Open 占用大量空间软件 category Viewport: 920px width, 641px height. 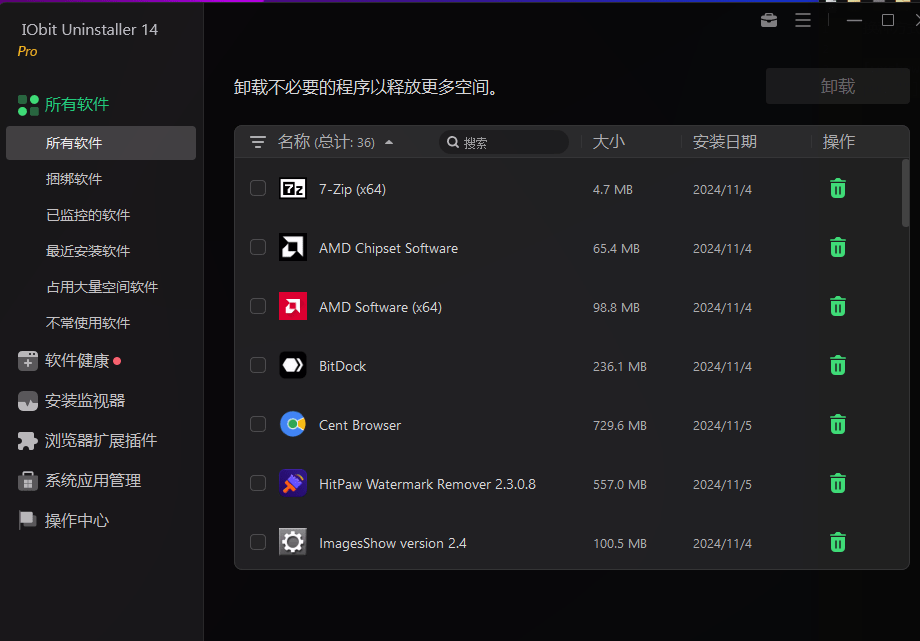pyautogui.click(x=102, y=287)
